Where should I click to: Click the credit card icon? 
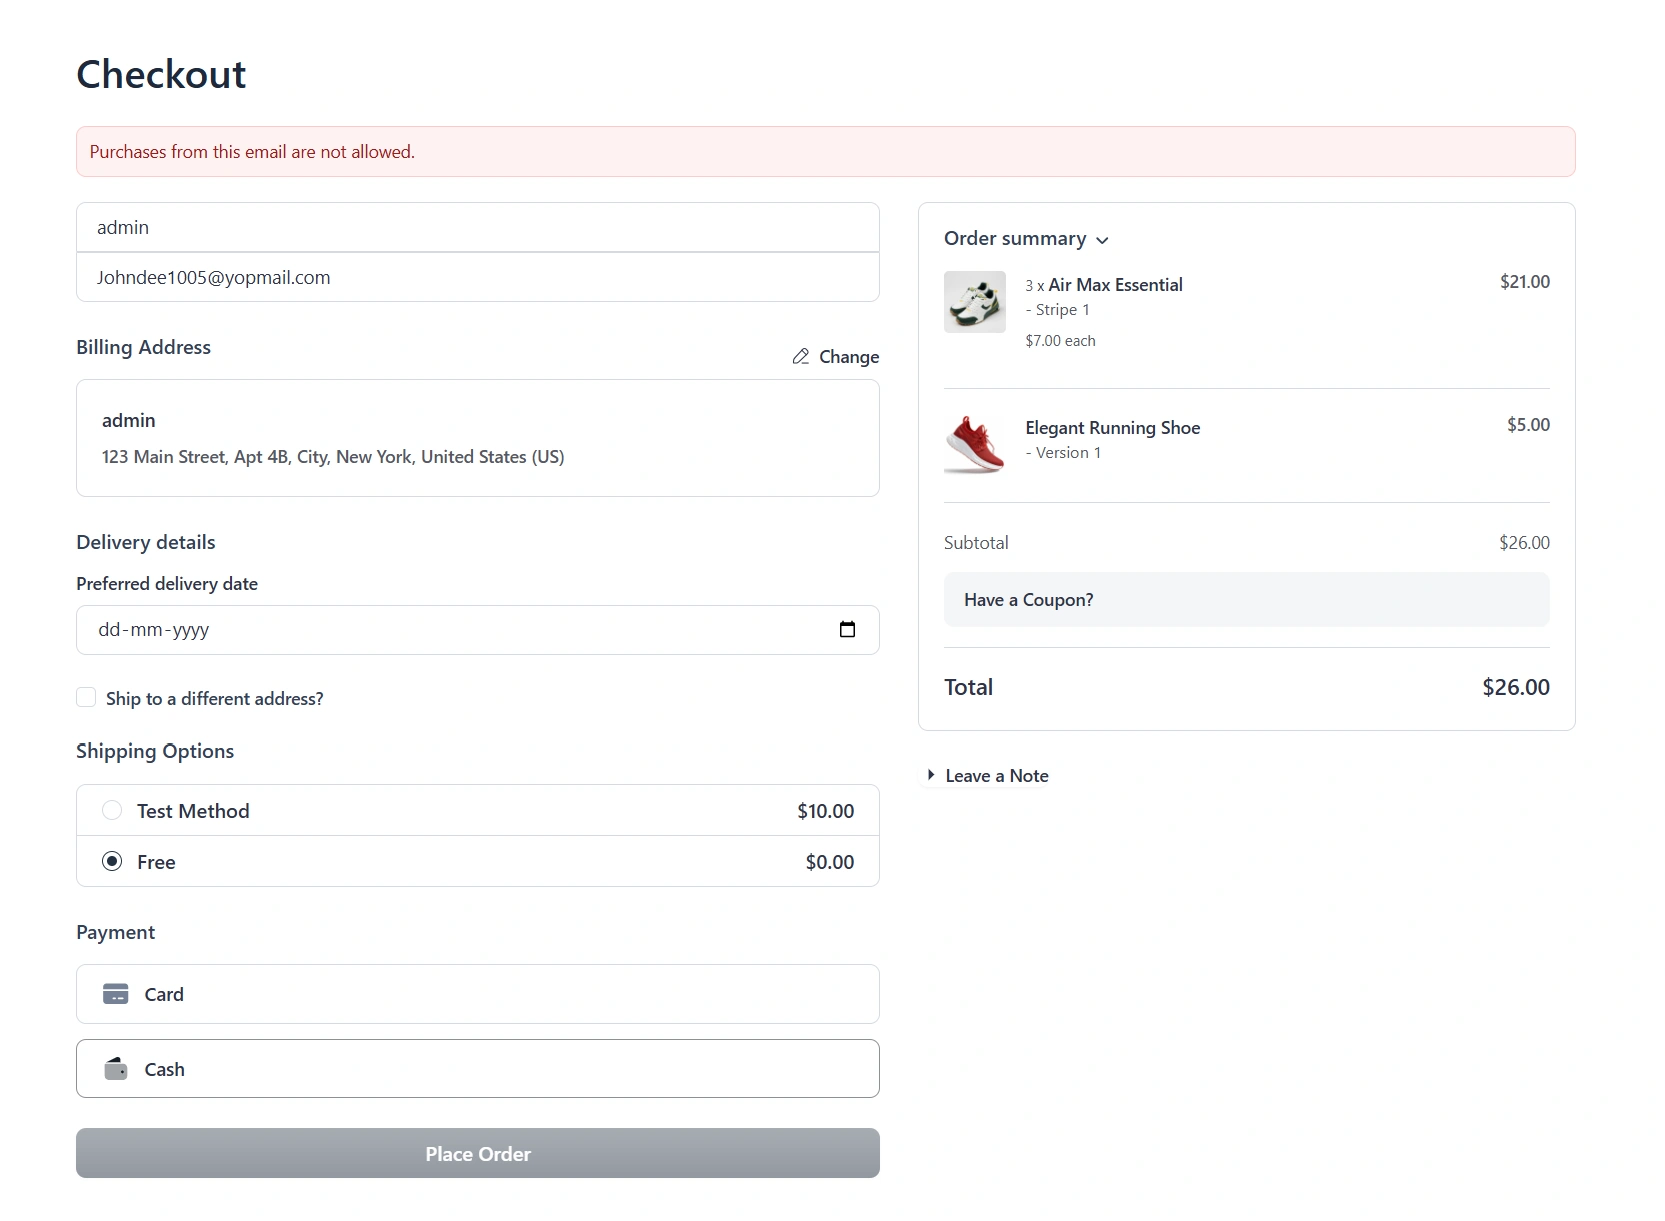click(x=116, y=994)
